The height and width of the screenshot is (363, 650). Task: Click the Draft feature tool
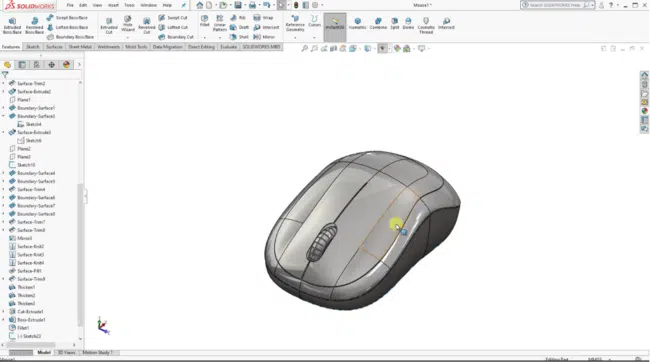pyautogui.click(x=239, y=27)
